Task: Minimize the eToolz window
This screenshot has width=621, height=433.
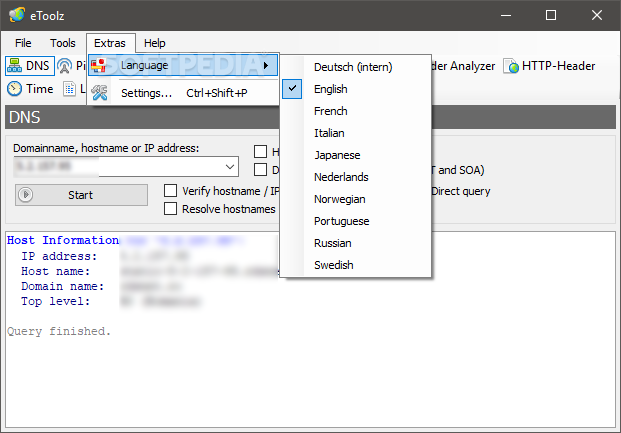Action: [x=506, y=15]
